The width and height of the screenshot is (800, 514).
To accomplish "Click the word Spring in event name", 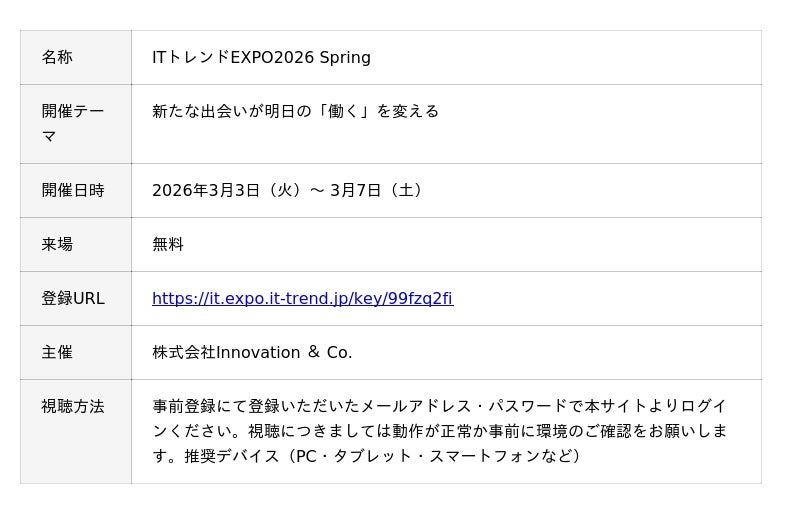I will (x=345, y=57).
